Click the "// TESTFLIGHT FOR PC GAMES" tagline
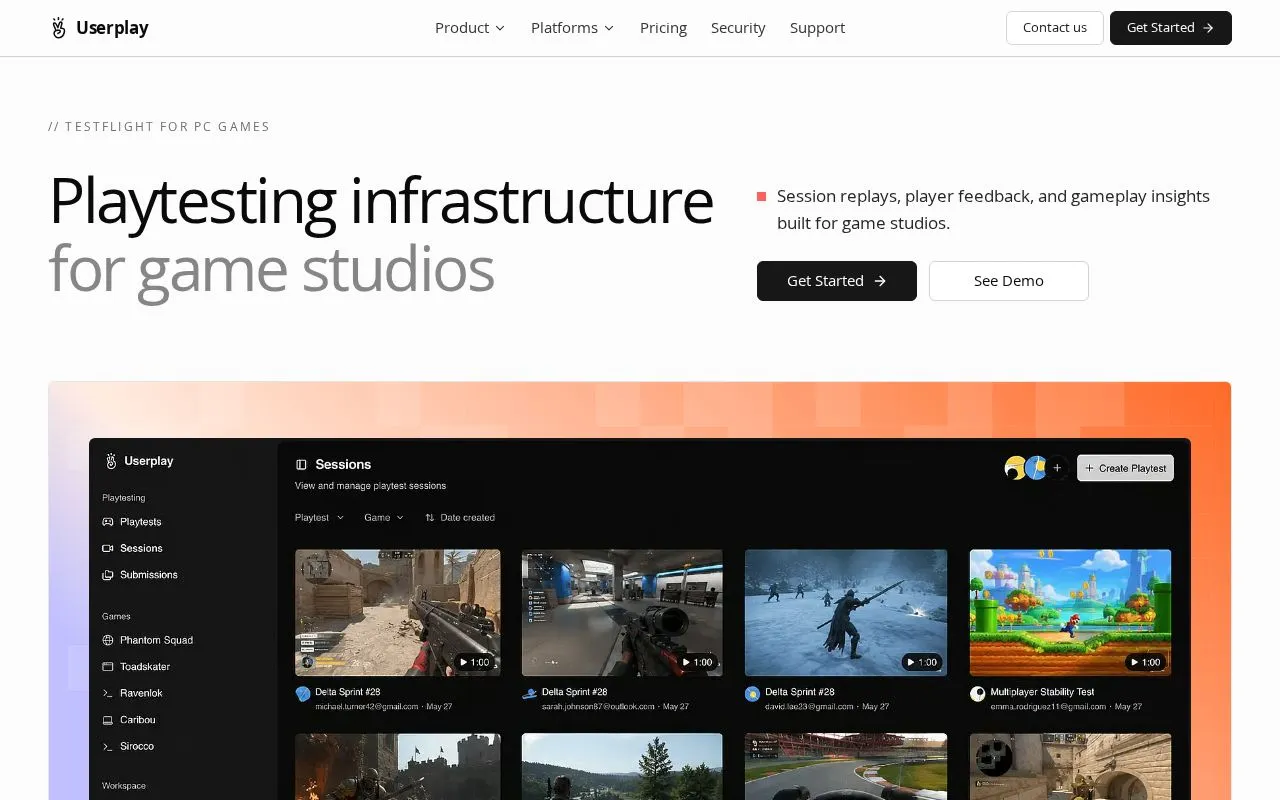The image size is (1280, 800). pyautogui.click(x=159, y=127)
